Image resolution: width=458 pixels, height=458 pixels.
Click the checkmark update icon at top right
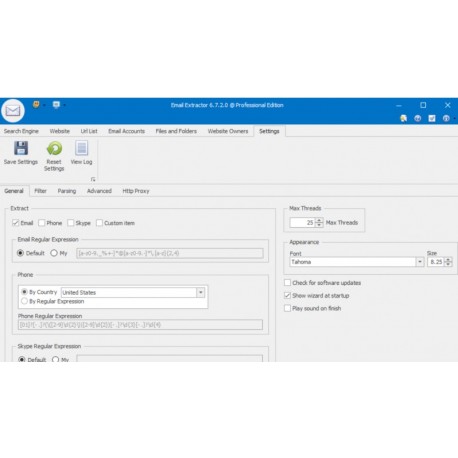tap(432, 118)
